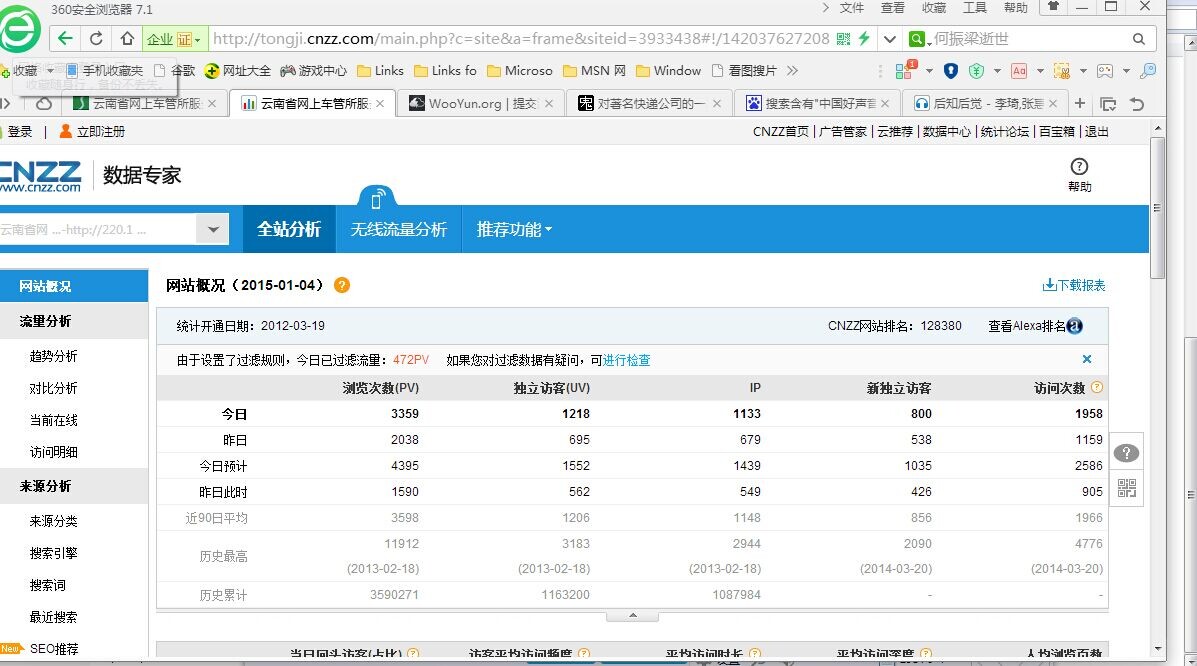Open 趋势分析 in the sidebar
The height and width of the screenshot is (666, 1197).
click(53, 356)
